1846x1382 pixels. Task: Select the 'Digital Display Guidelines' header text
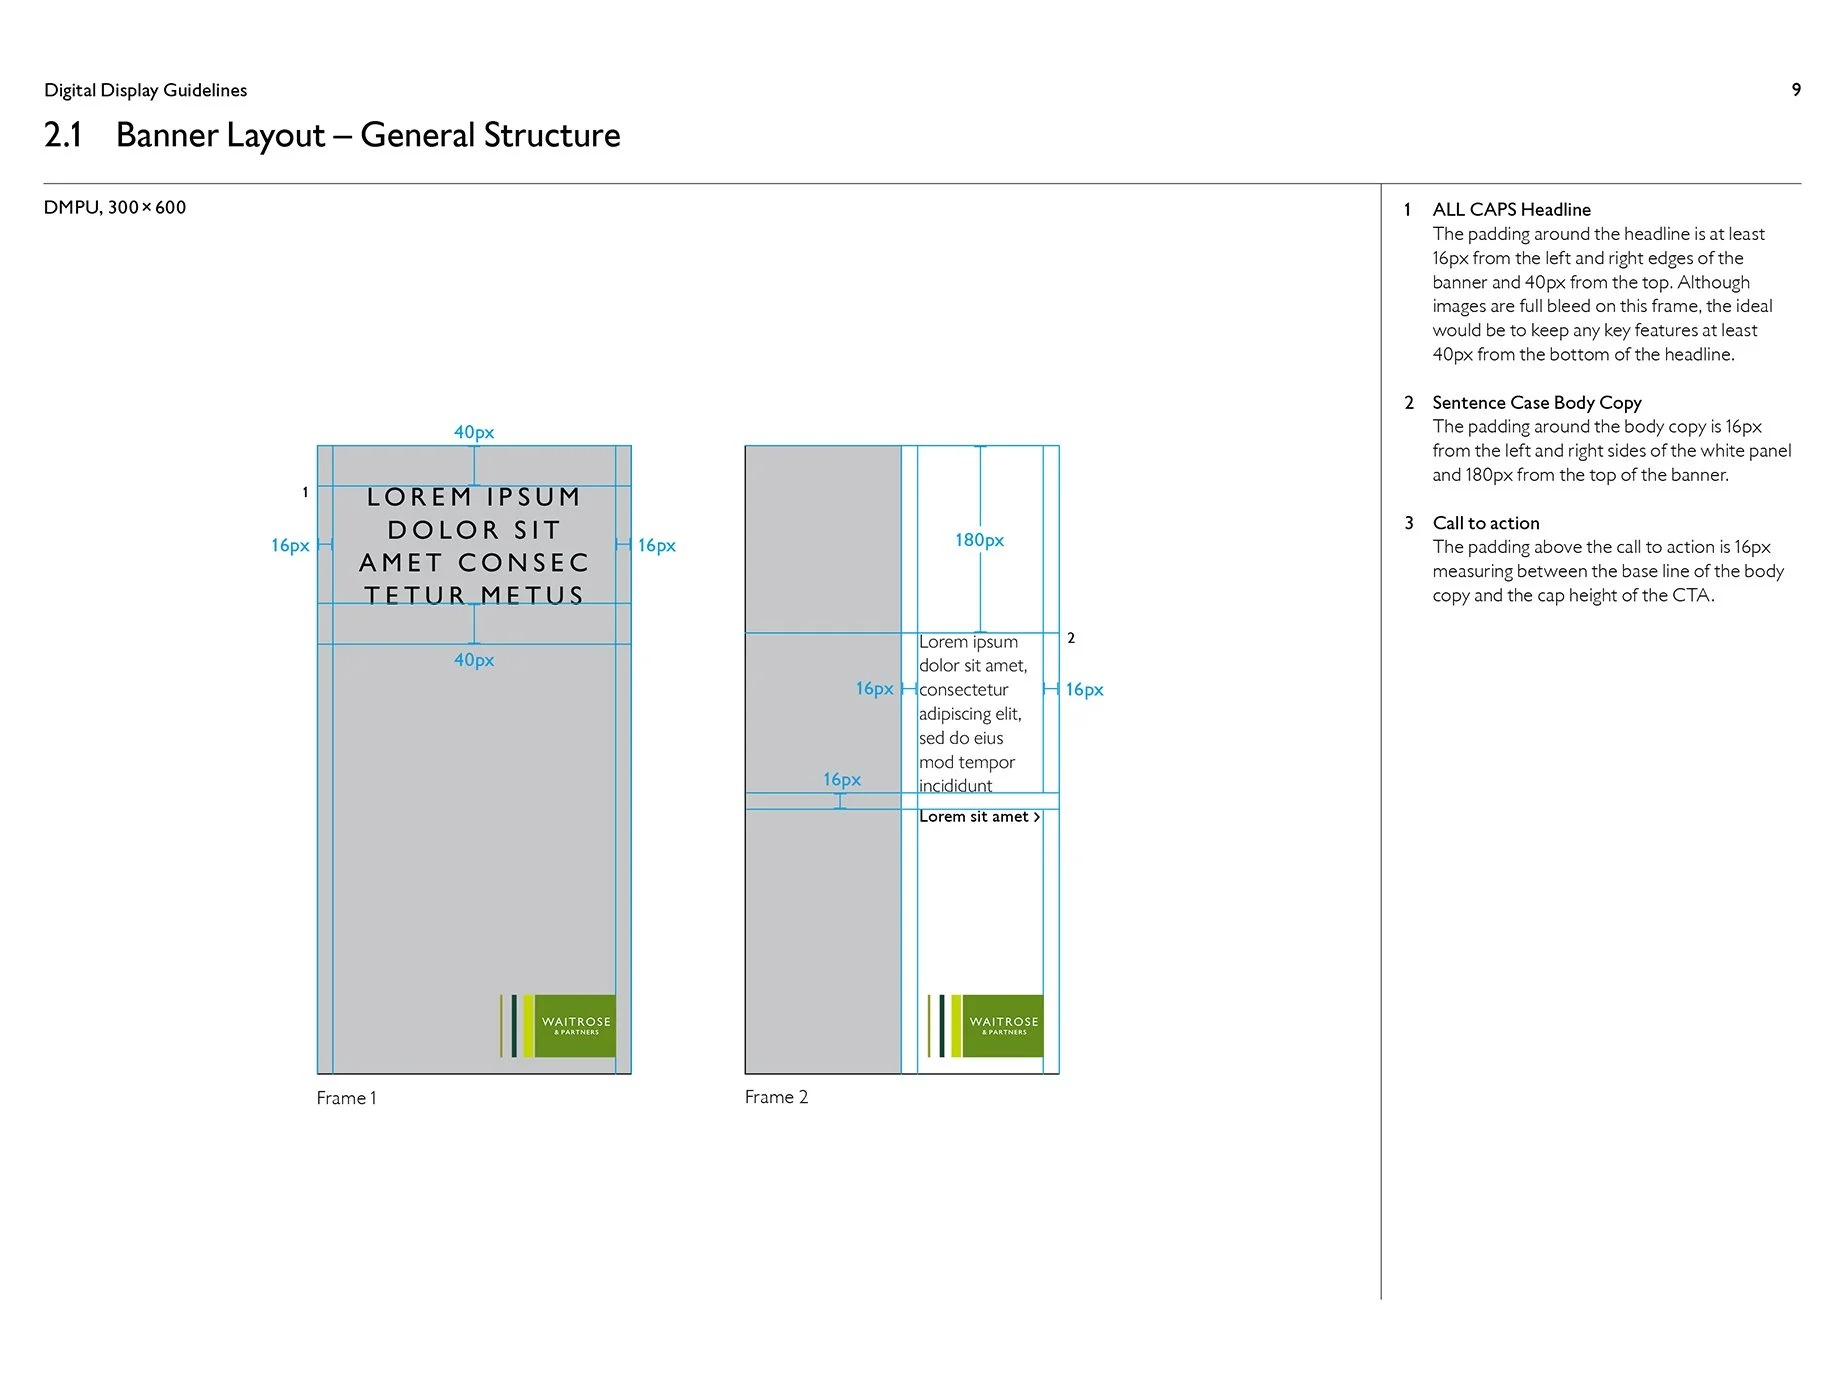click(146, 90)
